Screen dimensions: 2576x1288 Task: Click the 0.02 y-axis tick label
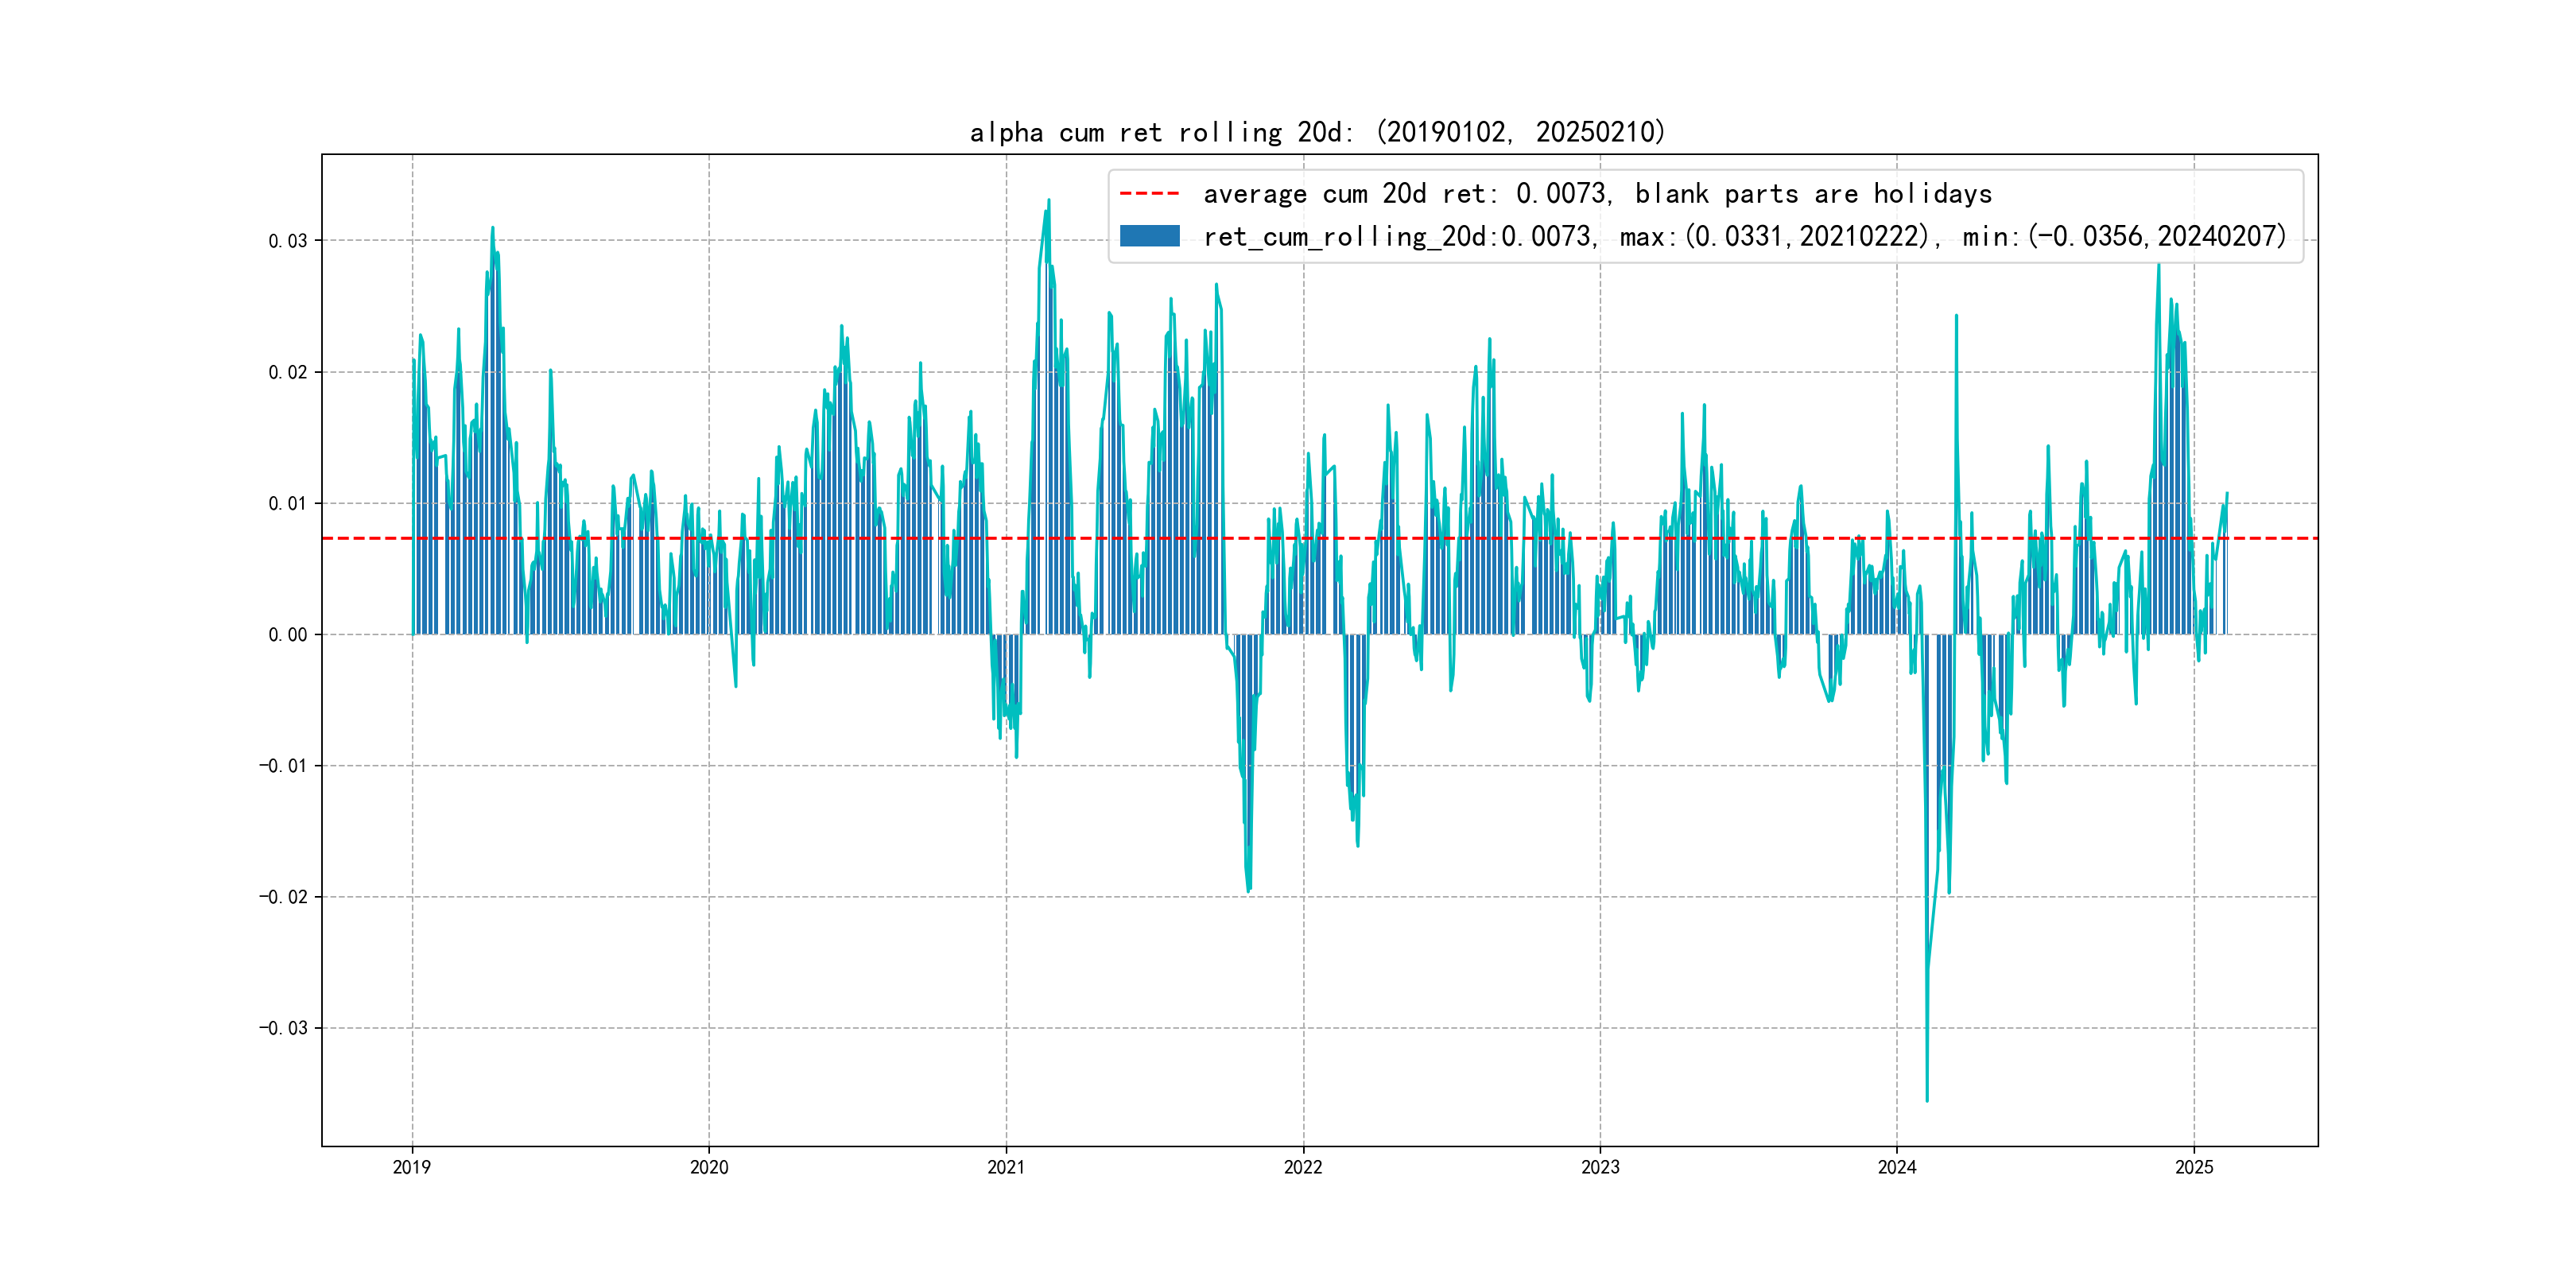[287, 372]
